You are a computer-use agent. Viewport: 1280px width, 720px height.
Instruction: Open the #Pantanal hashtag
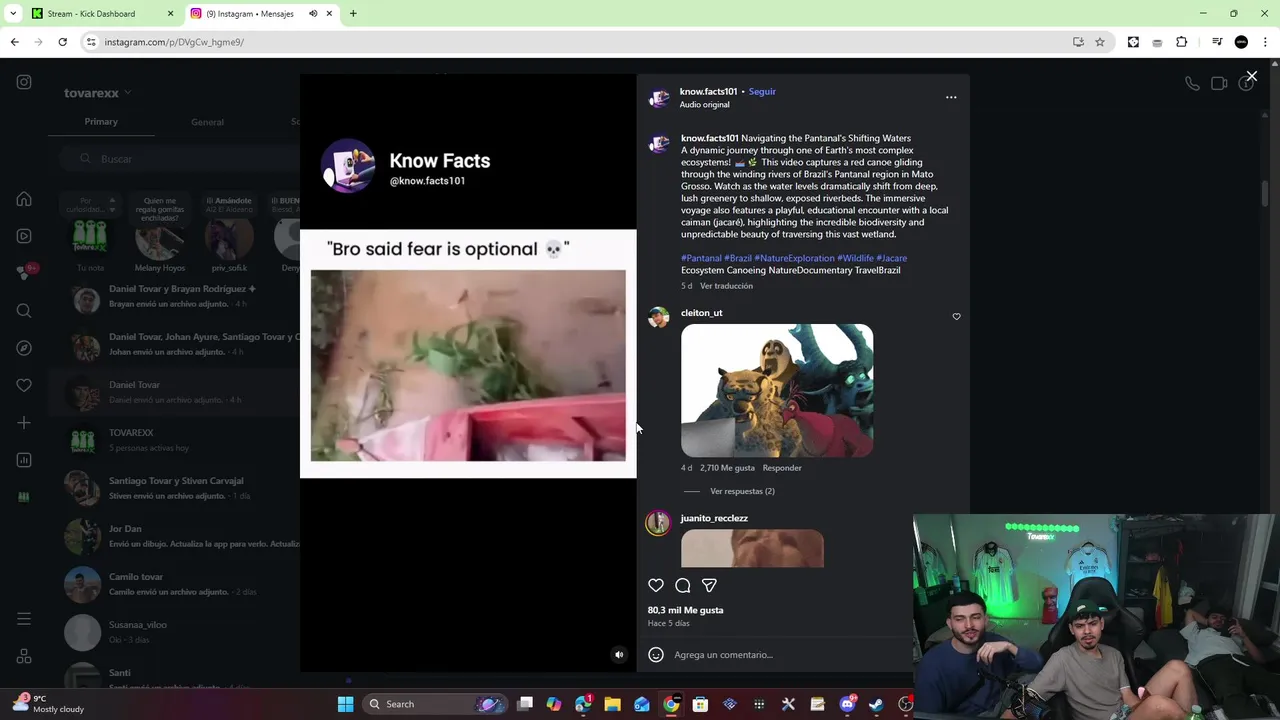tap(701, 258)
